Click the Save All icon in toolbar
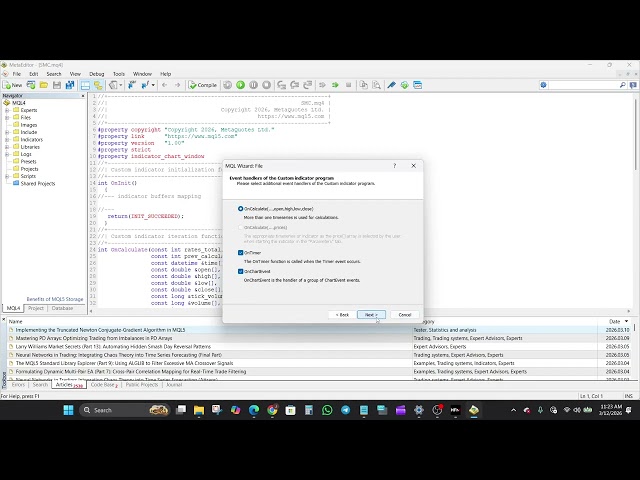The image size is (640, 480). (x=70, y=85)
